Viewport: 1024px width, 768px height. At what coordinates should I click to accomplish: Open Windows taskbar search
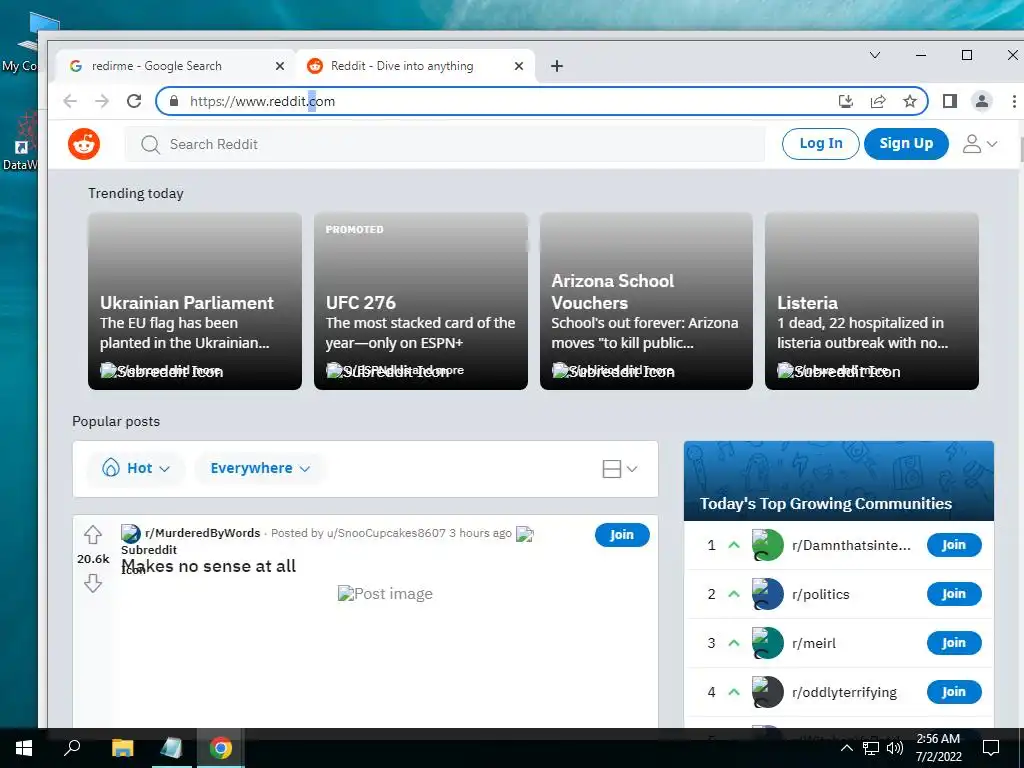(x=72, y=748)
